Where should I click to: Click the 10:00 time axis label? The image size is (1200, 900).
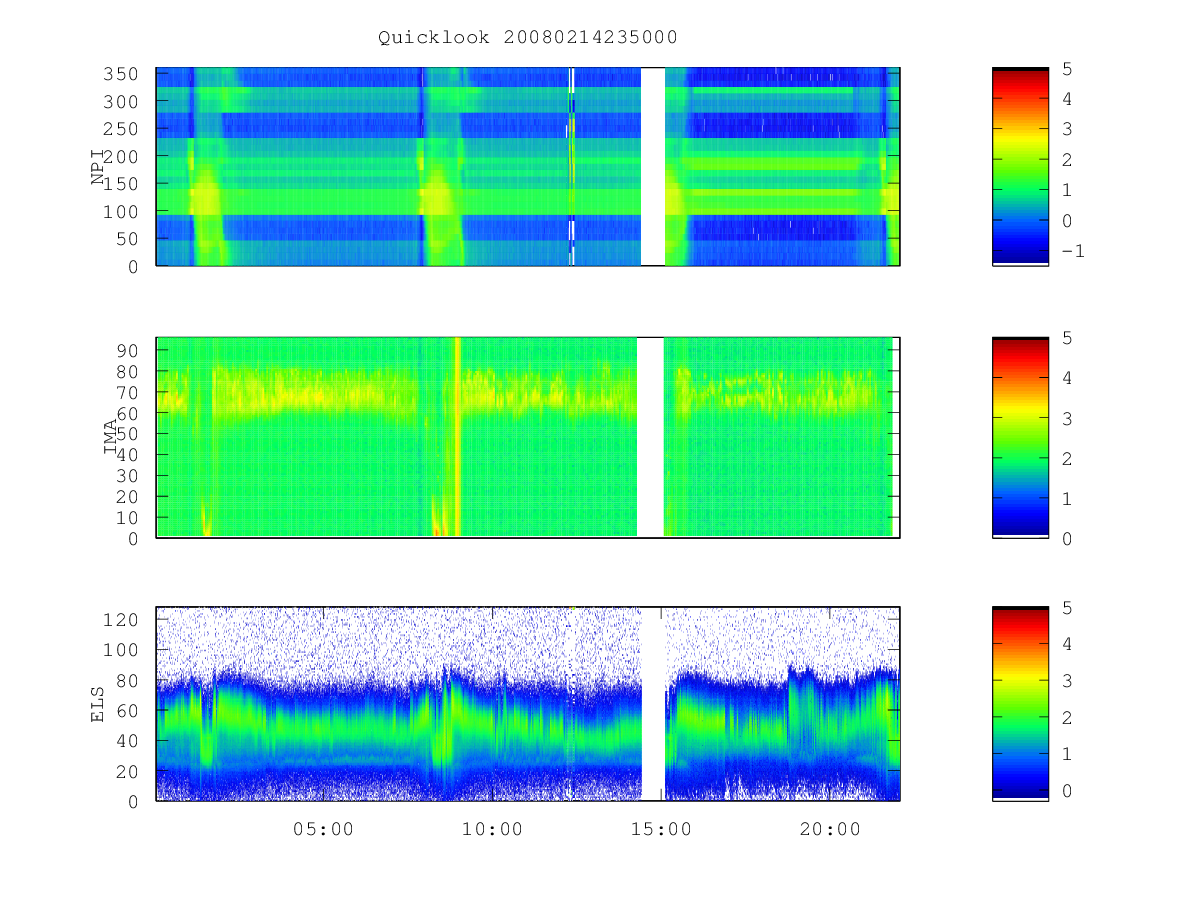[492, 829]
